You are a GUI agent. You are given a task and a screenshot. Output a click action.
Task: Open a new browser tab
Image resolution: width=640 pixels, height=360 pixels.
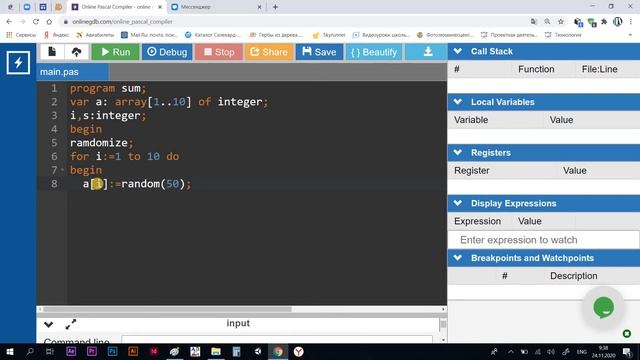click(x=275, y=7)
